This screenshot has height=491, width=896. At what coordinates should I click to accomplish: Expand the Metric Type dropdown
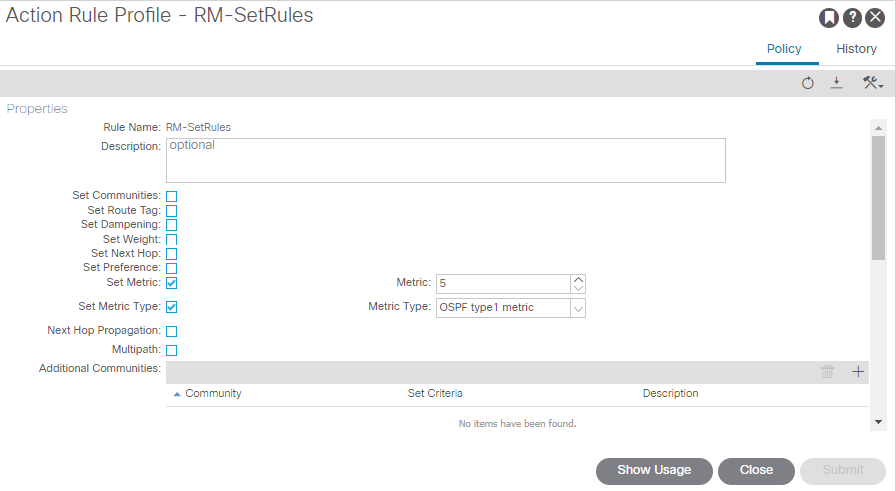[x=578, y=308]
